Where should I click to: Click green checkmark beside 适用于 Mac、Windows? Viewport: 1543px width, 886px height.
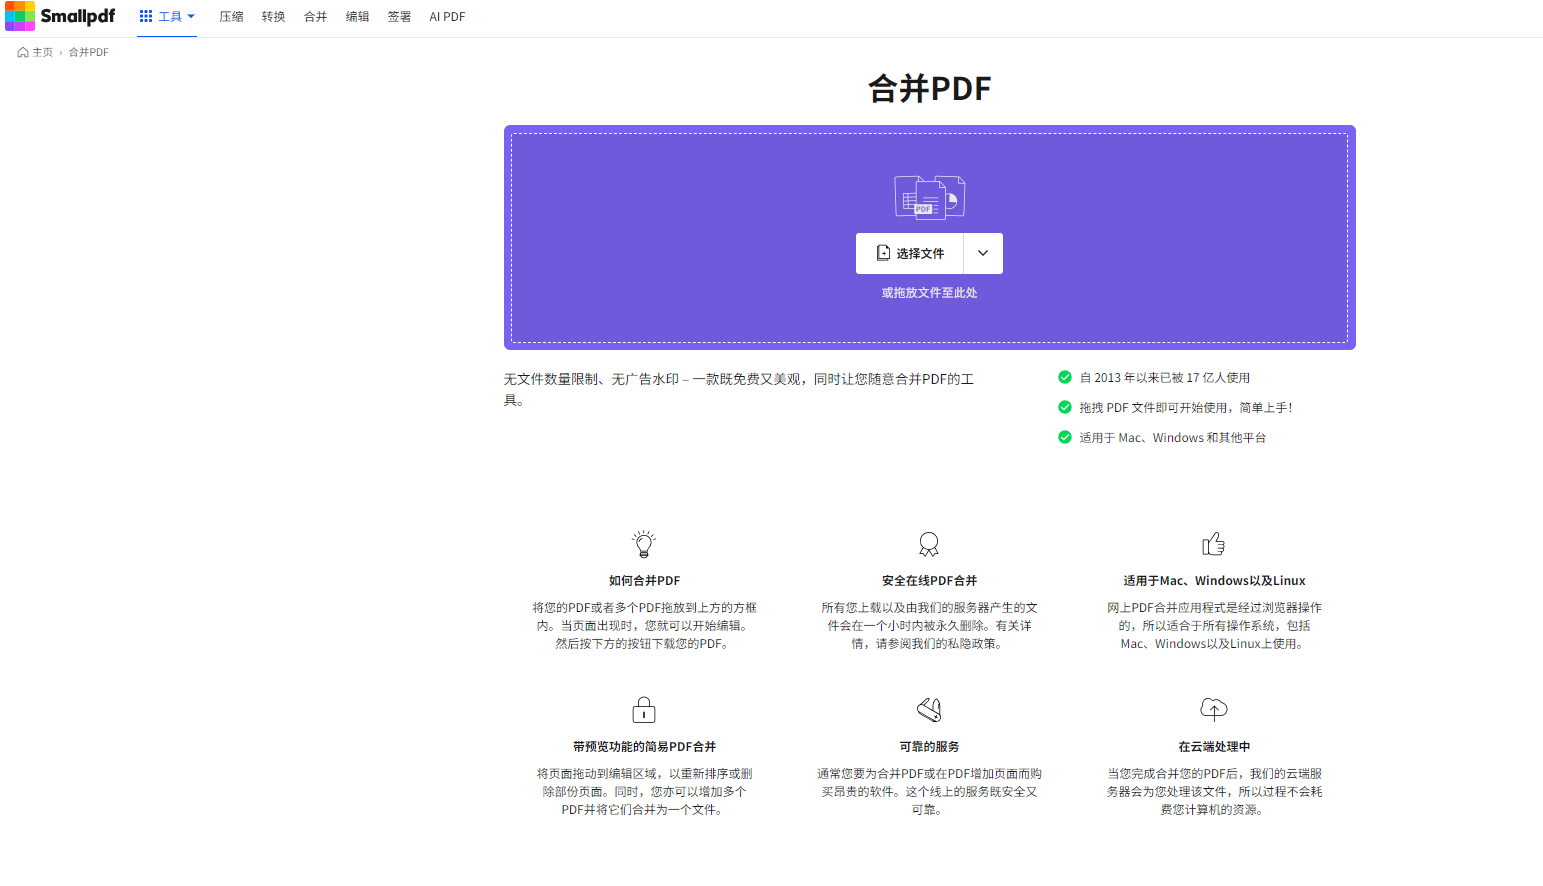click(x=1065, y=438)
